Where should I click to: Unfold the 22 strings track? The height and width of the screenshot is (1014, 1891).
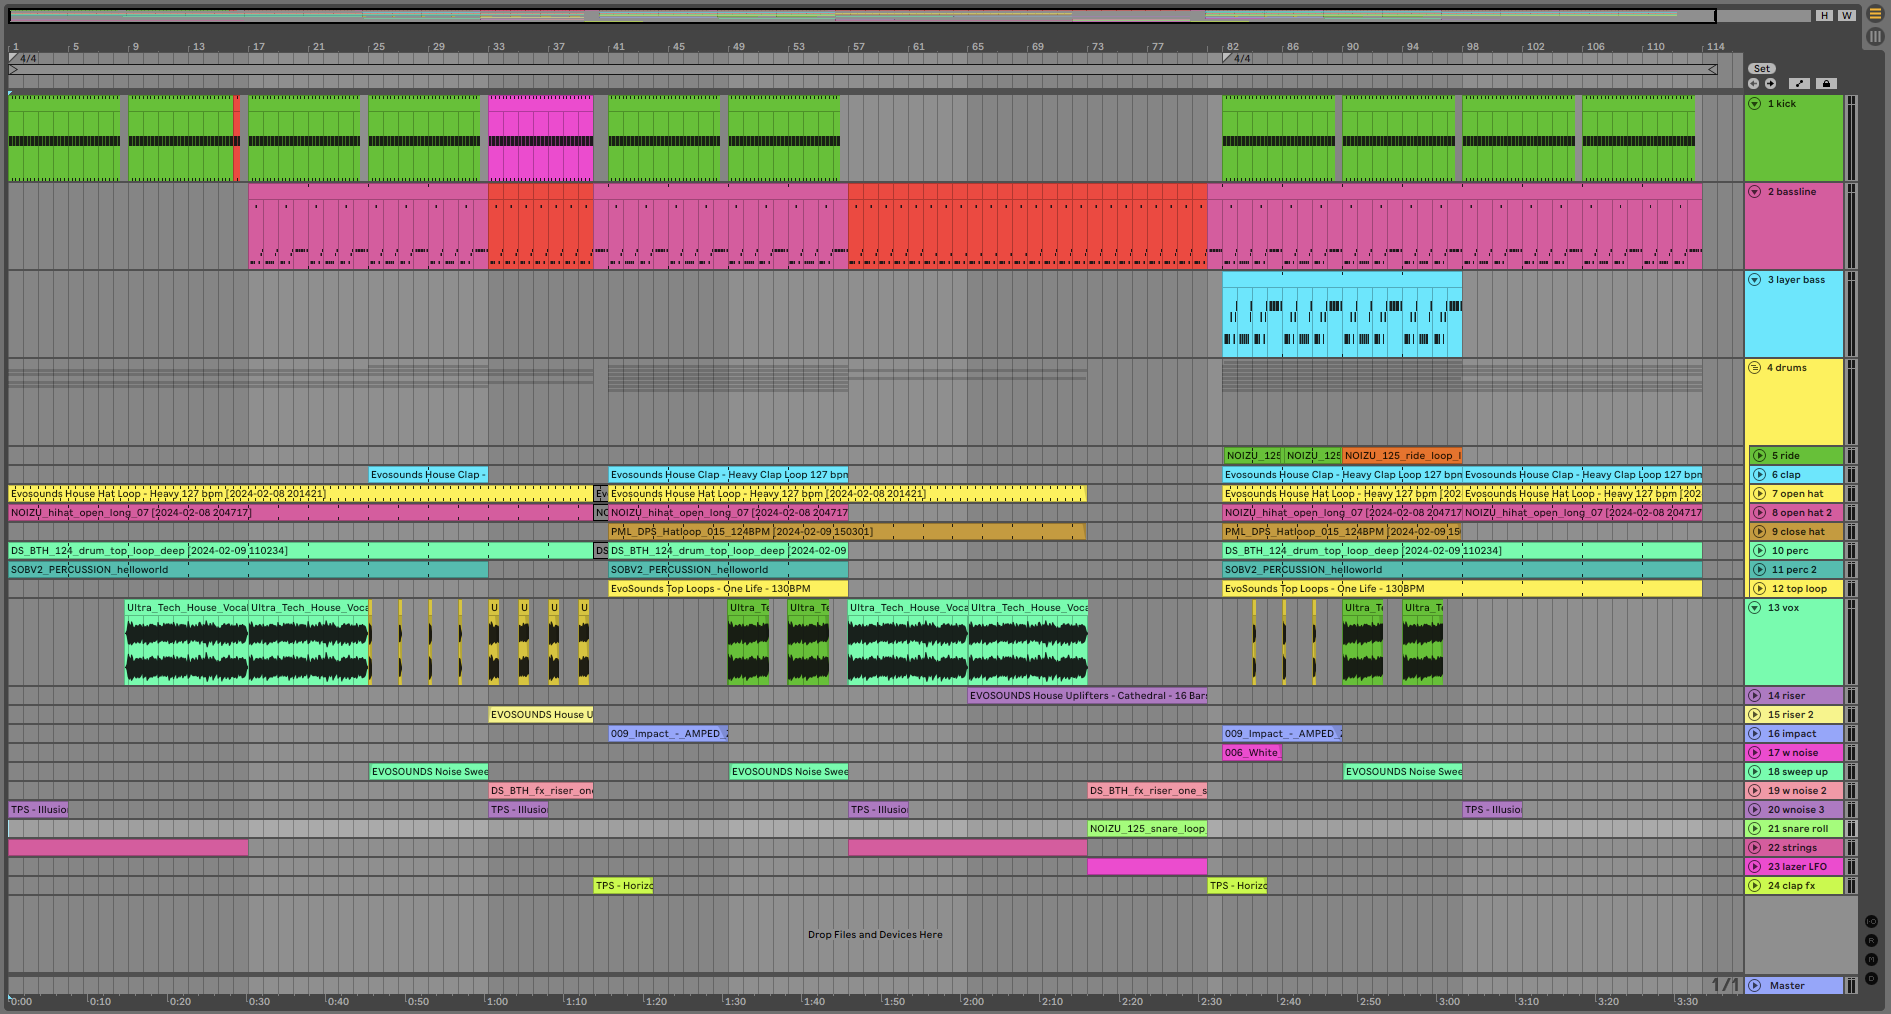point(1755,848)
